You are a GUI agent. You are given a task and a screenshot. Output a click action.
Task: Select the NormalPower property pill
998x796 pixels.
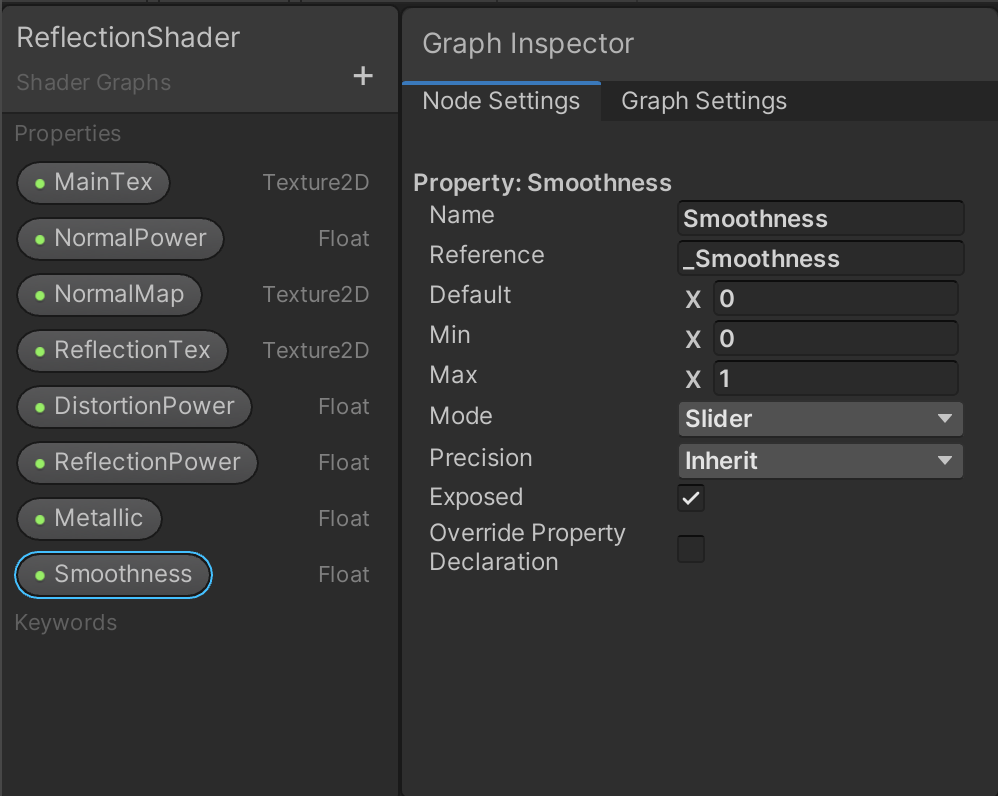coord(120,239)
